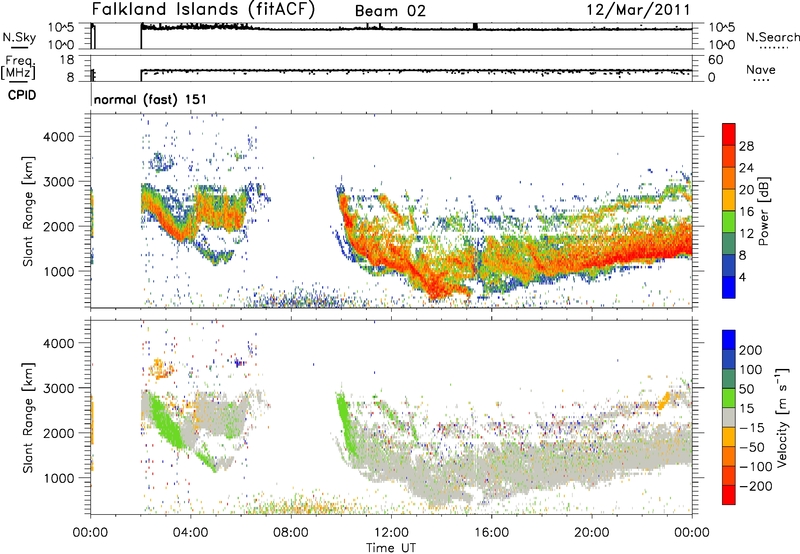The height and width of the screenshot is (554, 800).
Task: Click 'normal (fast) 151' text
Action: pos(151,99)
